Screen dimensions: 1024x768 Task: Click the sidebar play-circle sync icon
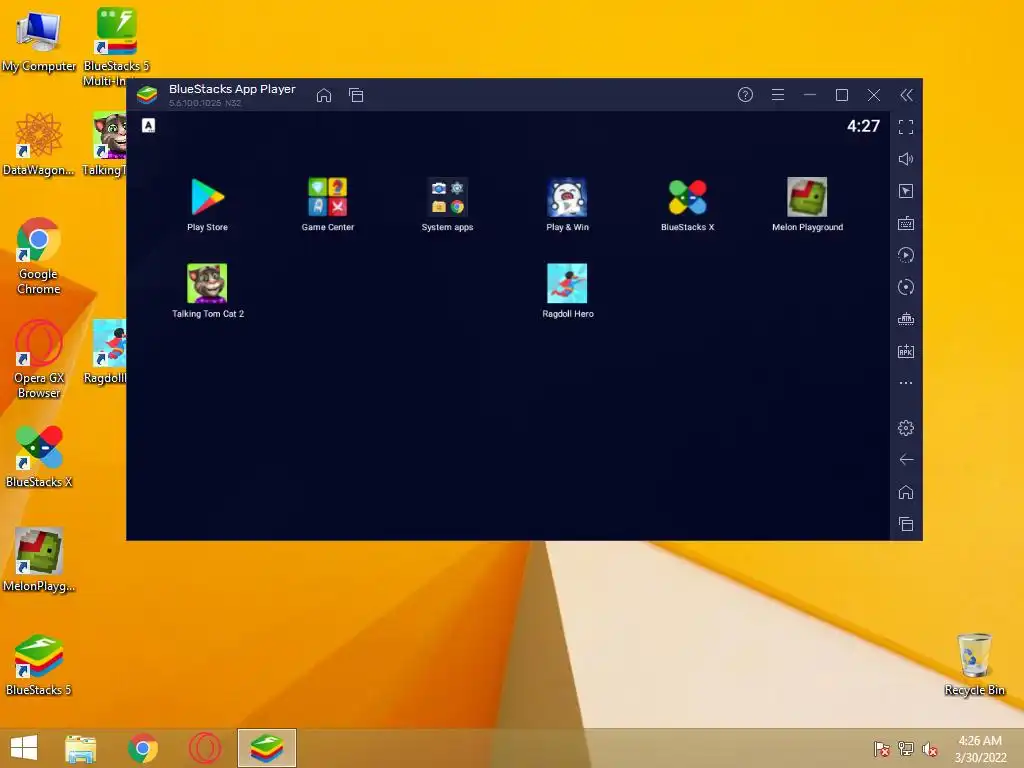pos(906,255)
